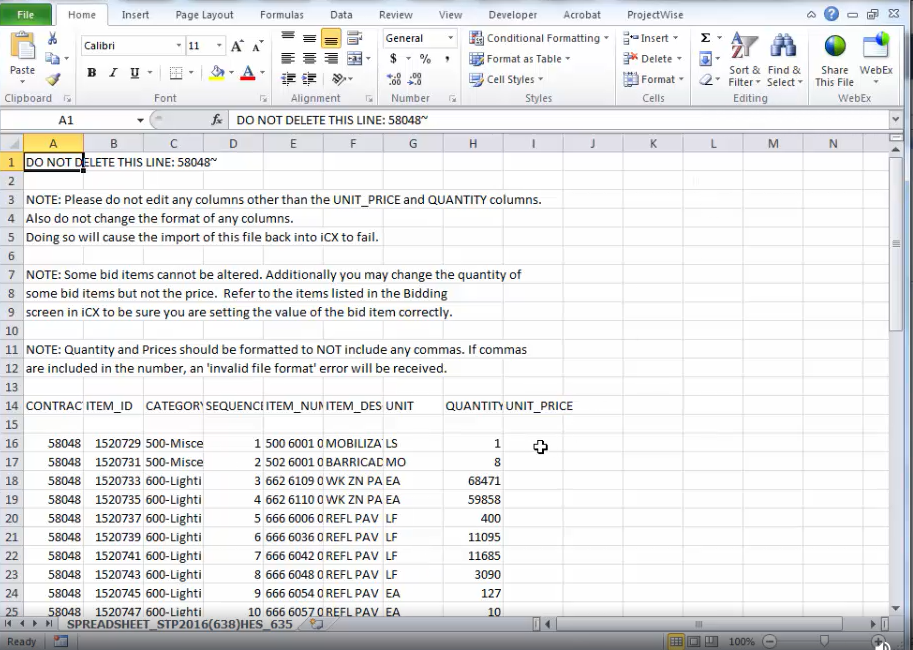Image resolution: width=913 pixels, height=650 pixels.
Task: Switch to Page Layout view
Action: pos(693,641)
